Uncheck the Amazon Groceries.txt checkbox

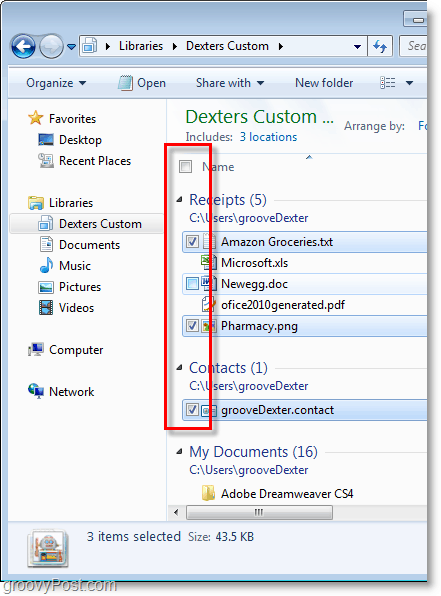(192, 241)
